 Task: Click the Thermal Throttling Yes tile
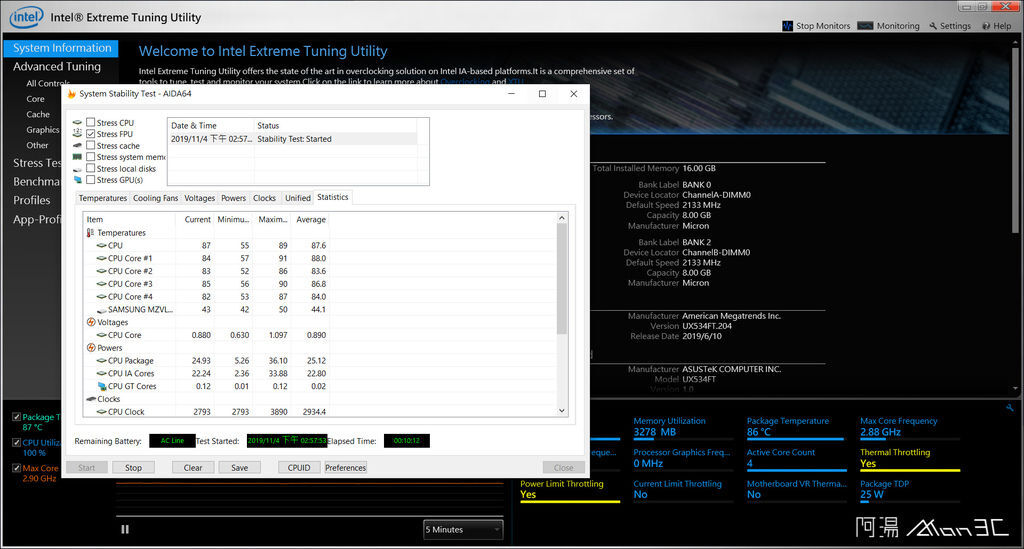910,458
